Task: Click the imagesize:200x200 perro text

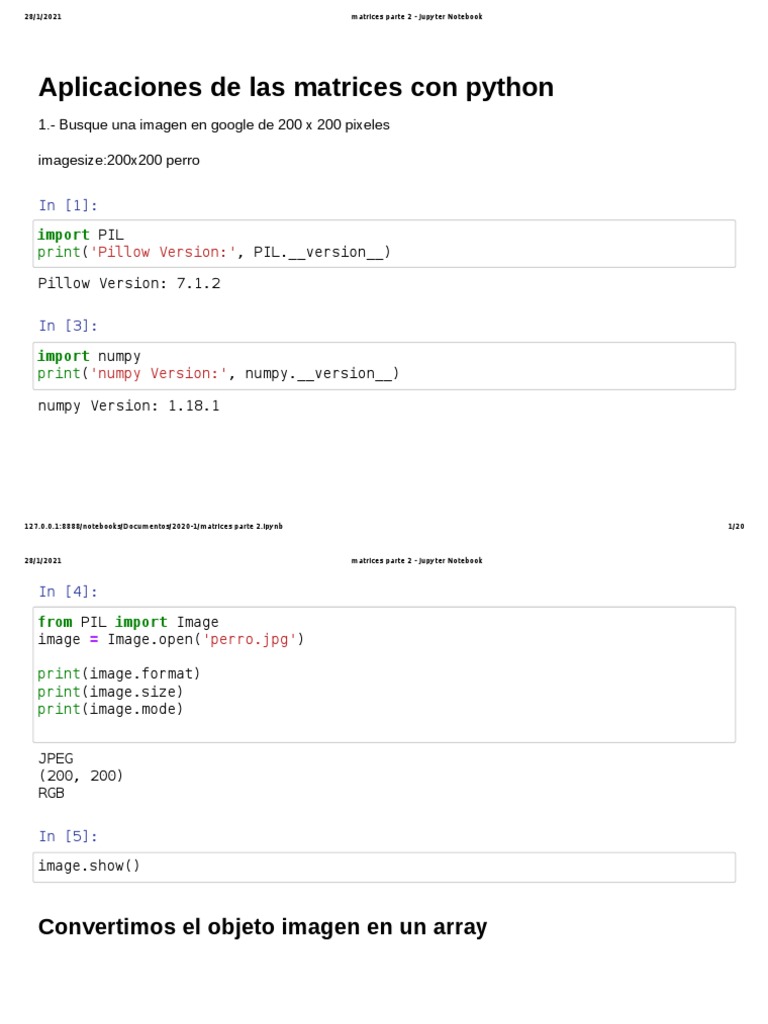Action: (x=119, y=160)
